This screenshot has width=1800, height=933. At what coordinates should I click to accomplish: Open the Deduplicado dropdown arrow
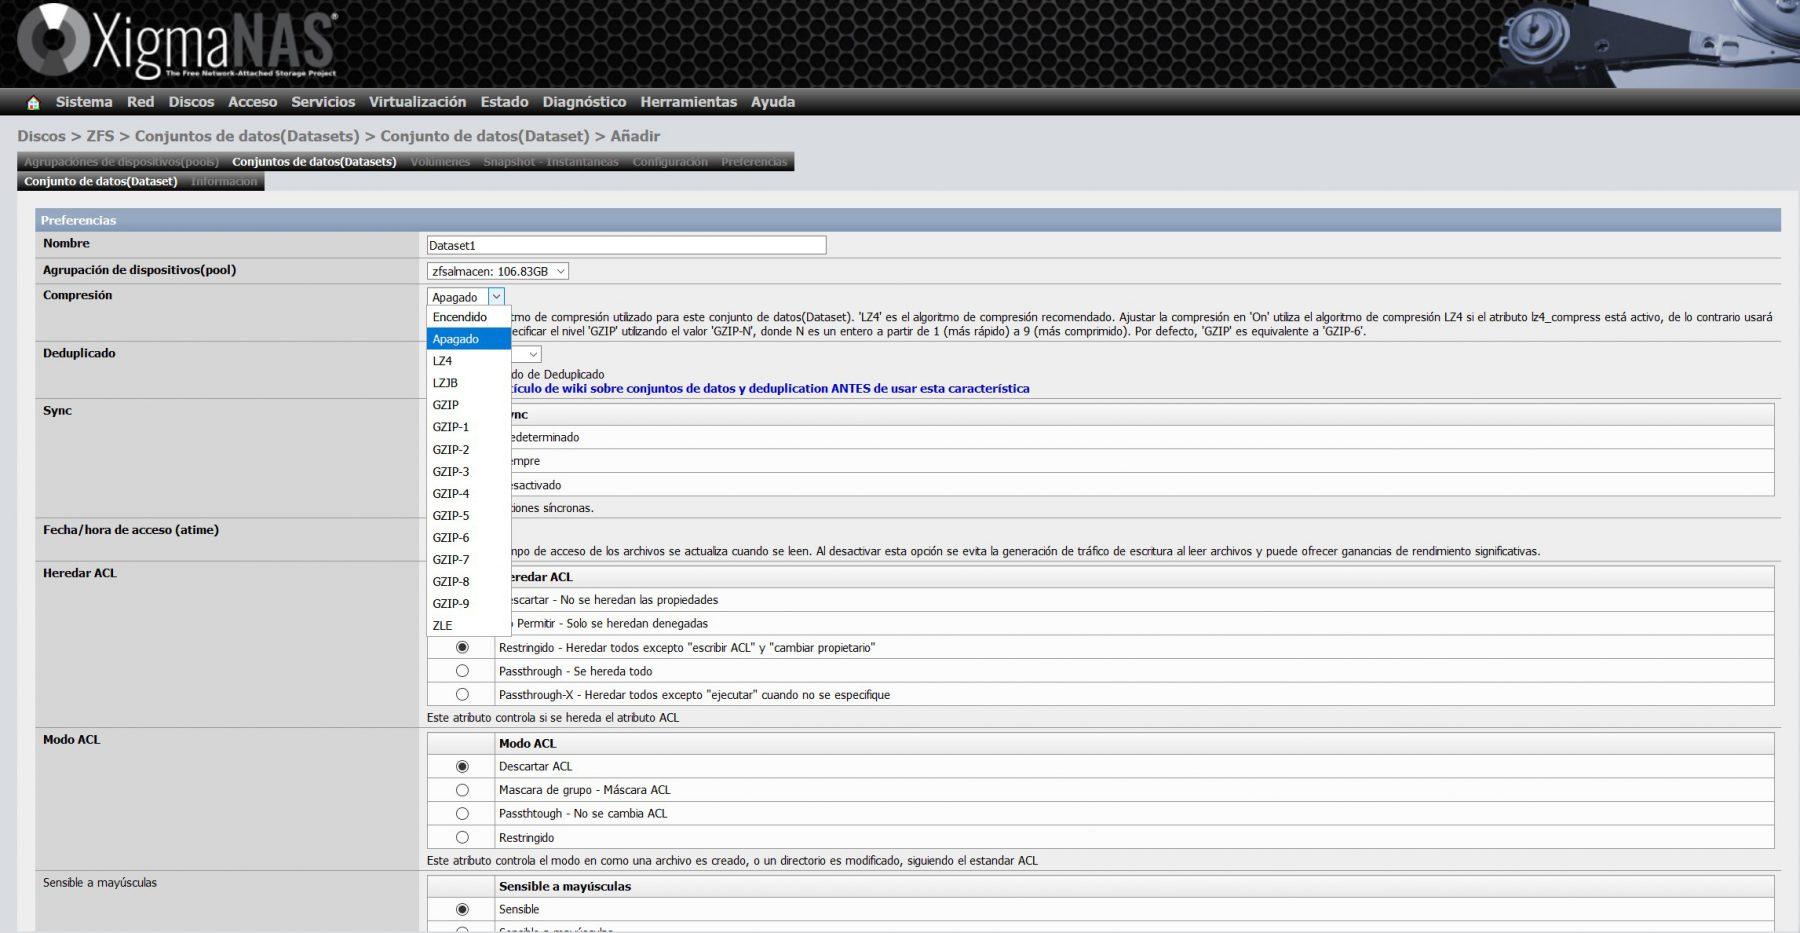[533, 354]
